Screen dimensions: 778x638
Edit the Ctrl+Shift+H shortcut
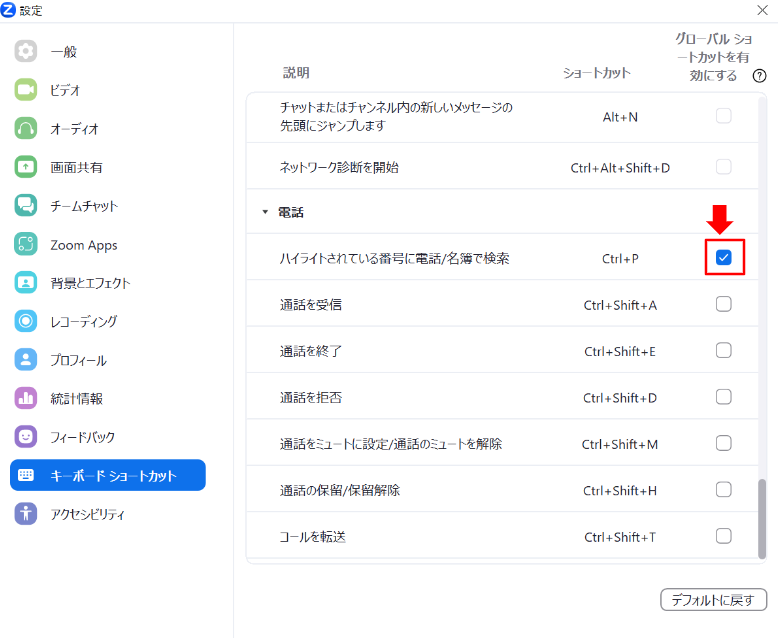(x=620, y=491)
